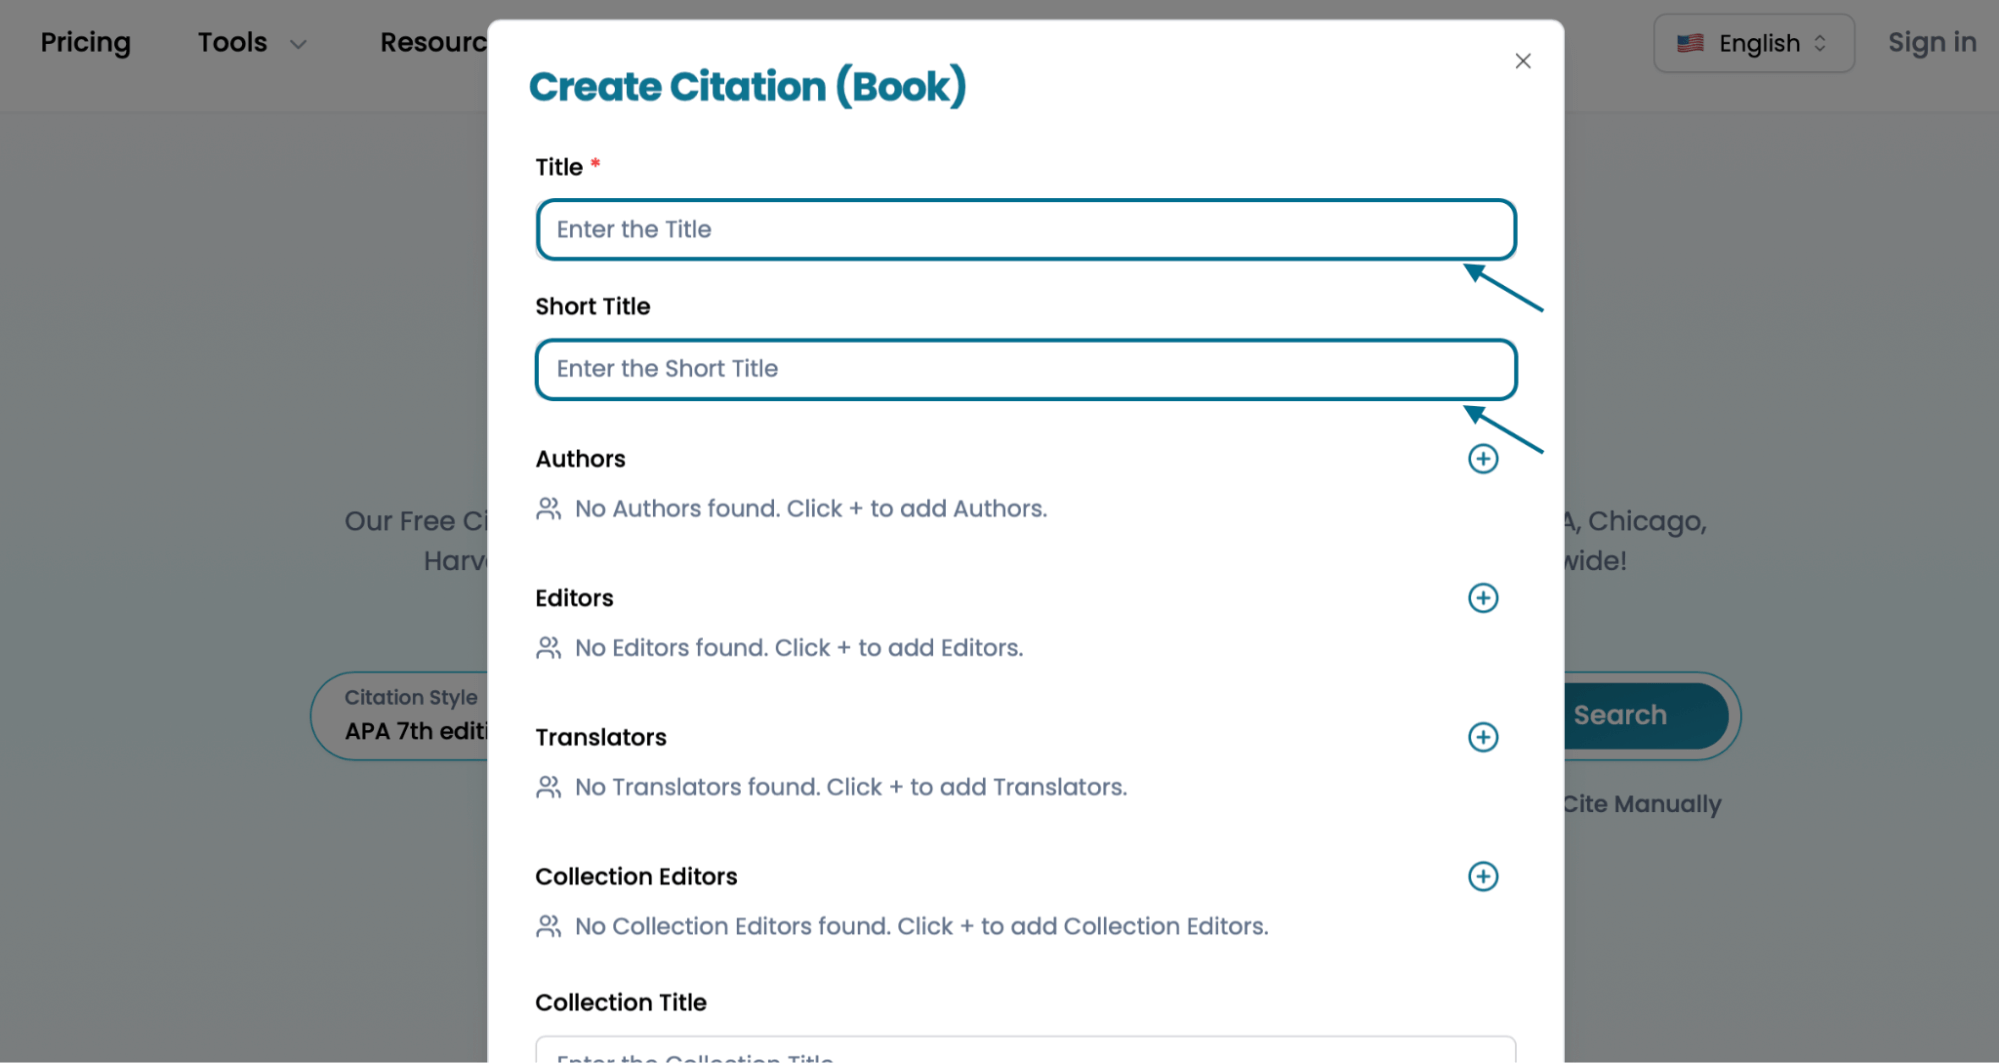This screenshot has width=1999, height=1063.
Task: Select Pricing in the navigation bar
Action: [85, 42]
